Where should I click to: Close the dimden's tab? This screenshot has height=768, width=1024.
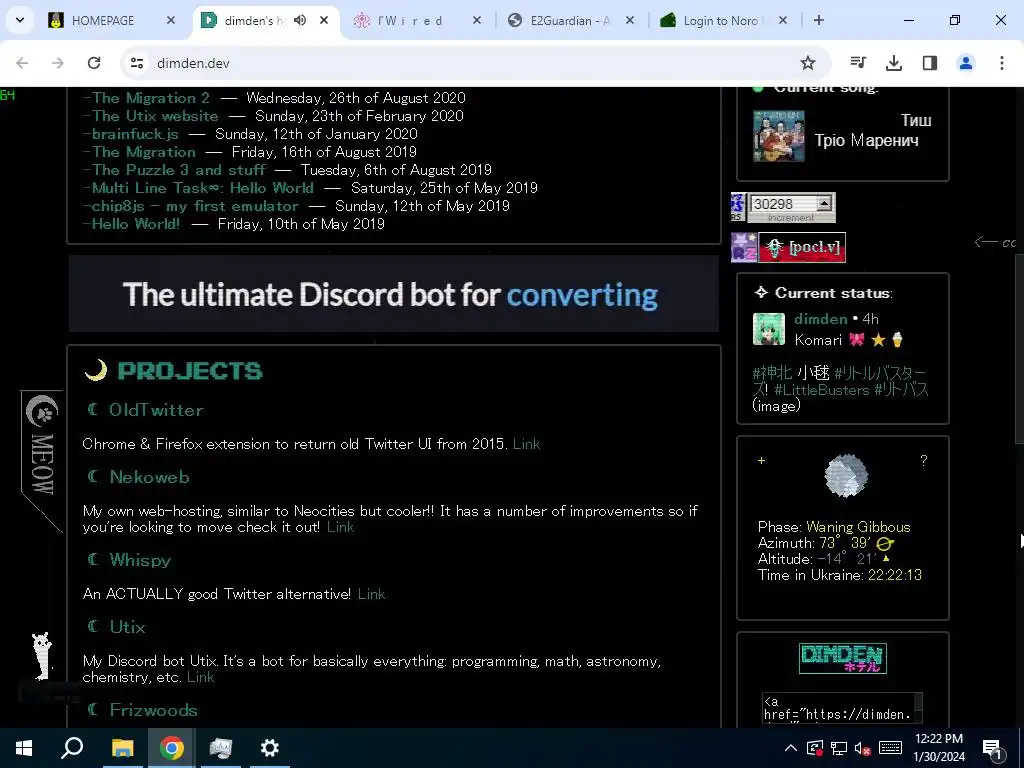point(324,20)
